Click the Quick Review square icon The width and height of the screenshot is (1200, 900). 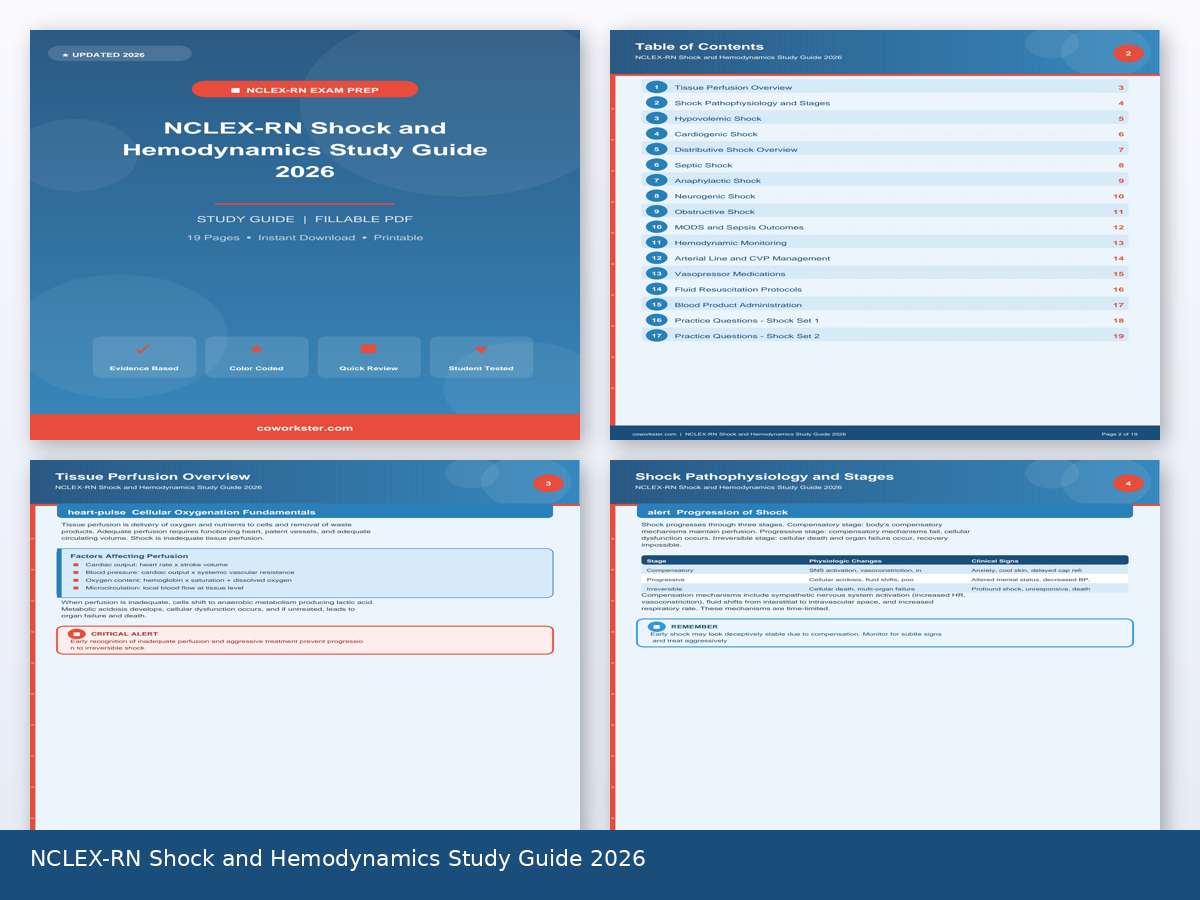coord(368,348)
